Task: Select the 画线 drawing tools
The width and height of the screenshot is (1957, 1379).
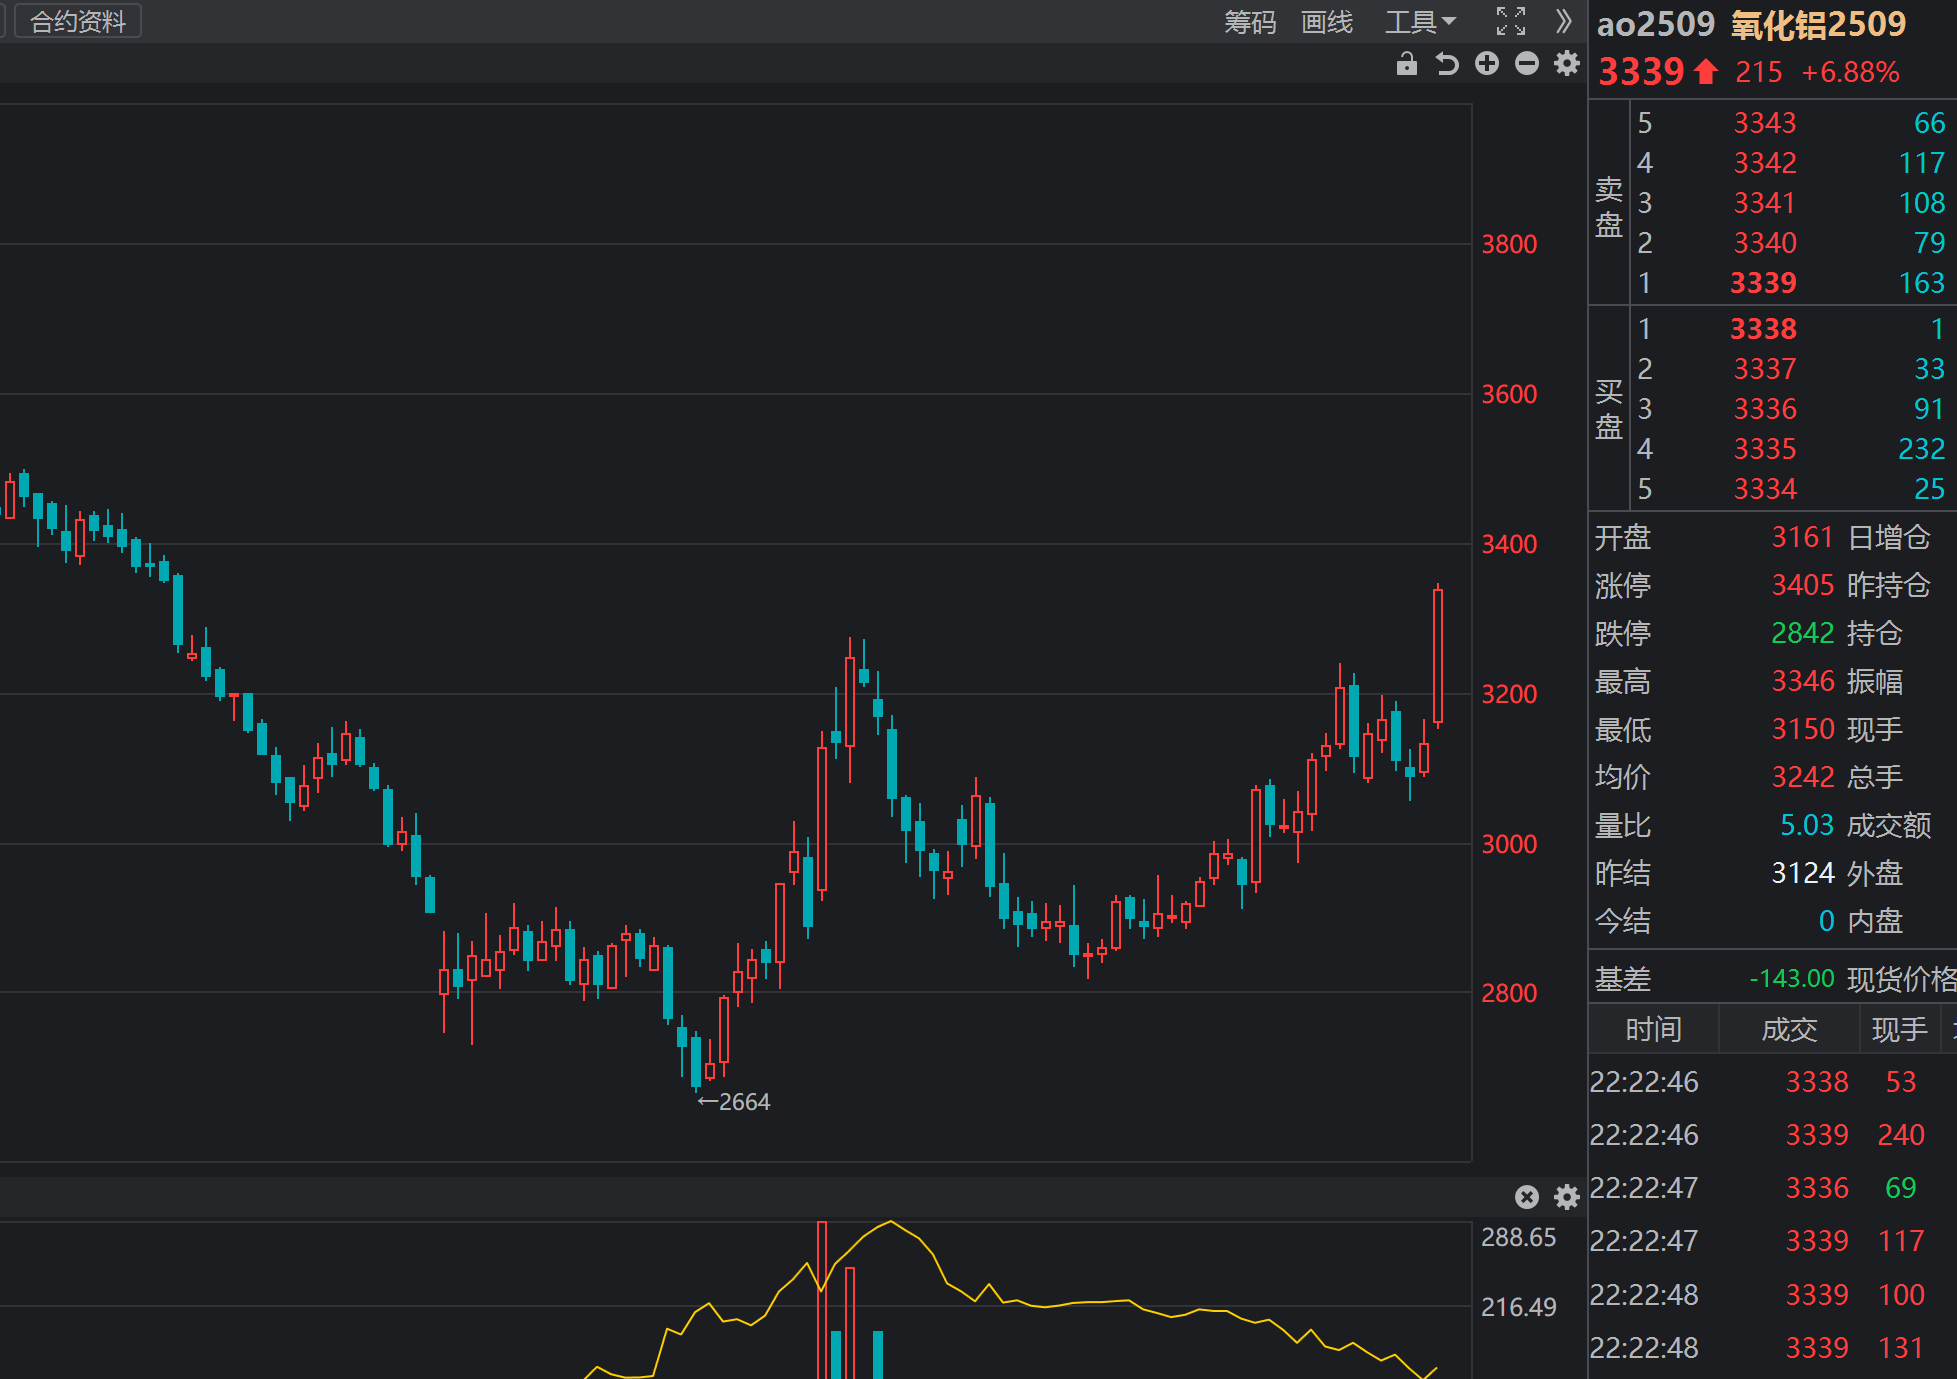Action: [x=1327, y=22]
